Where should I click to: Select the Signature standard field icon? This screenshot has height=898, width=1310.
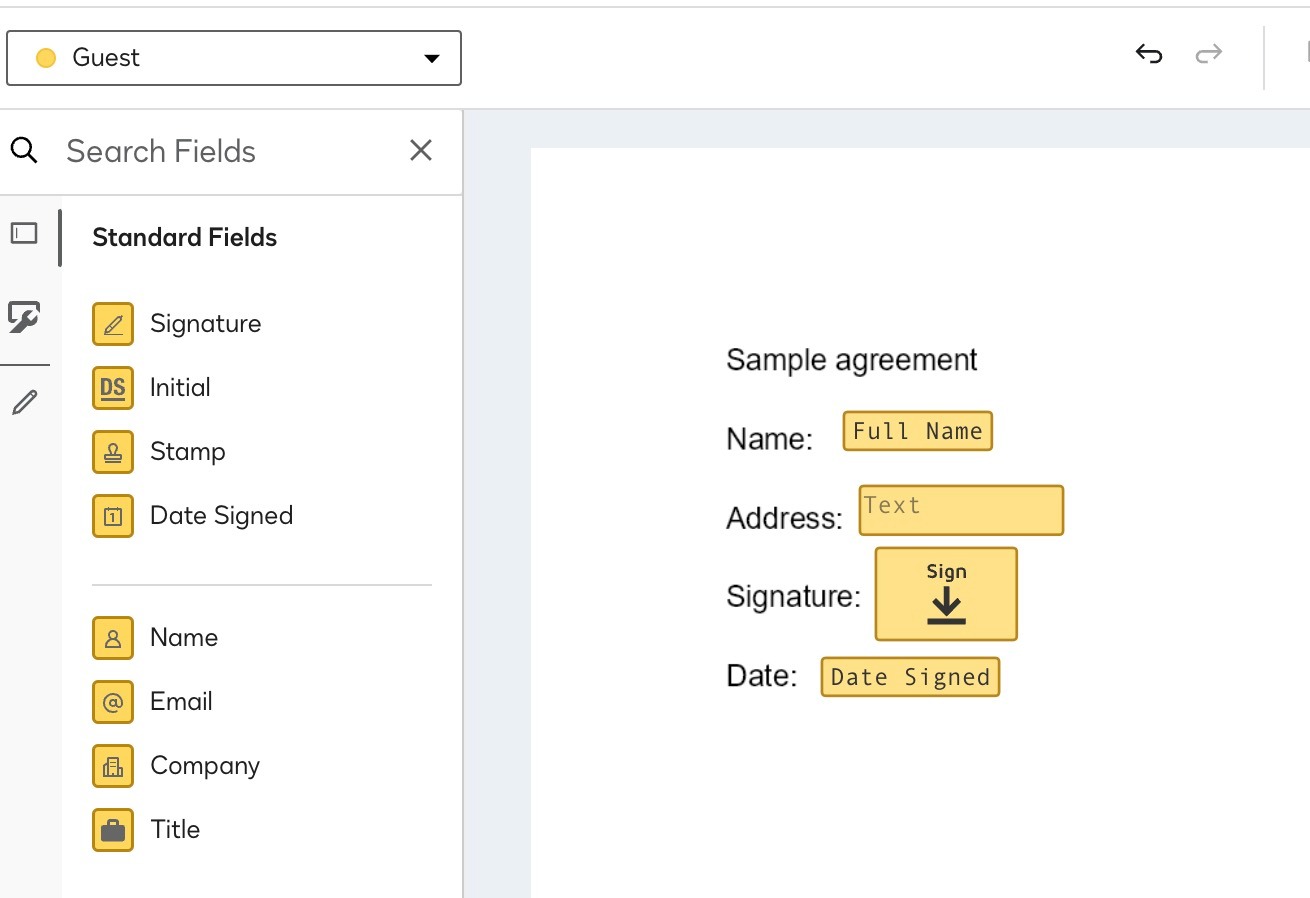(x=113, y=323)
